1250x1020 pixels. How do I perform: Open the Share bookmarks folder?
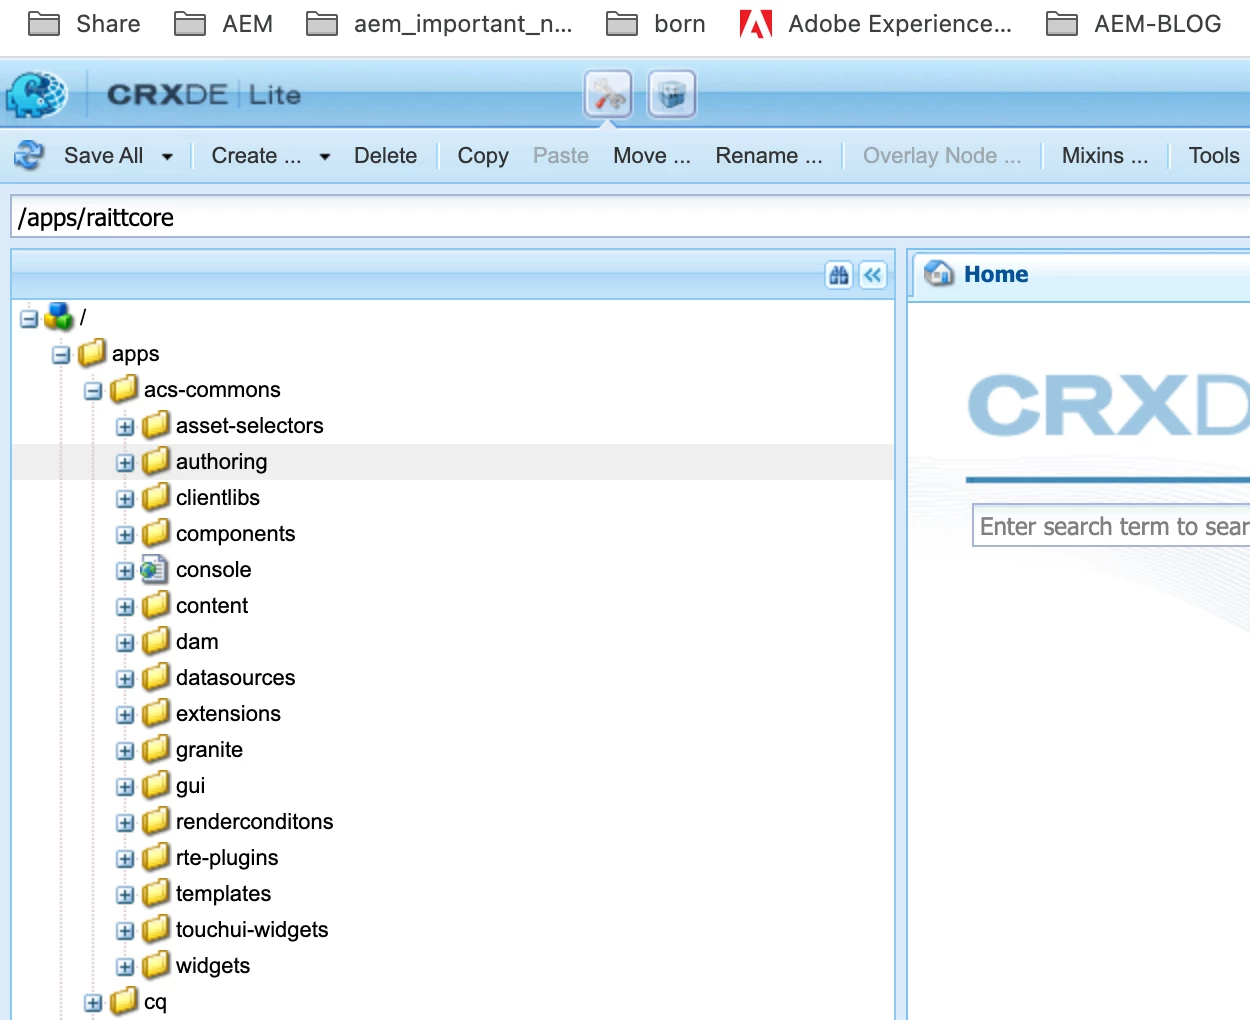pyautogui.click(x=84, y=24)
